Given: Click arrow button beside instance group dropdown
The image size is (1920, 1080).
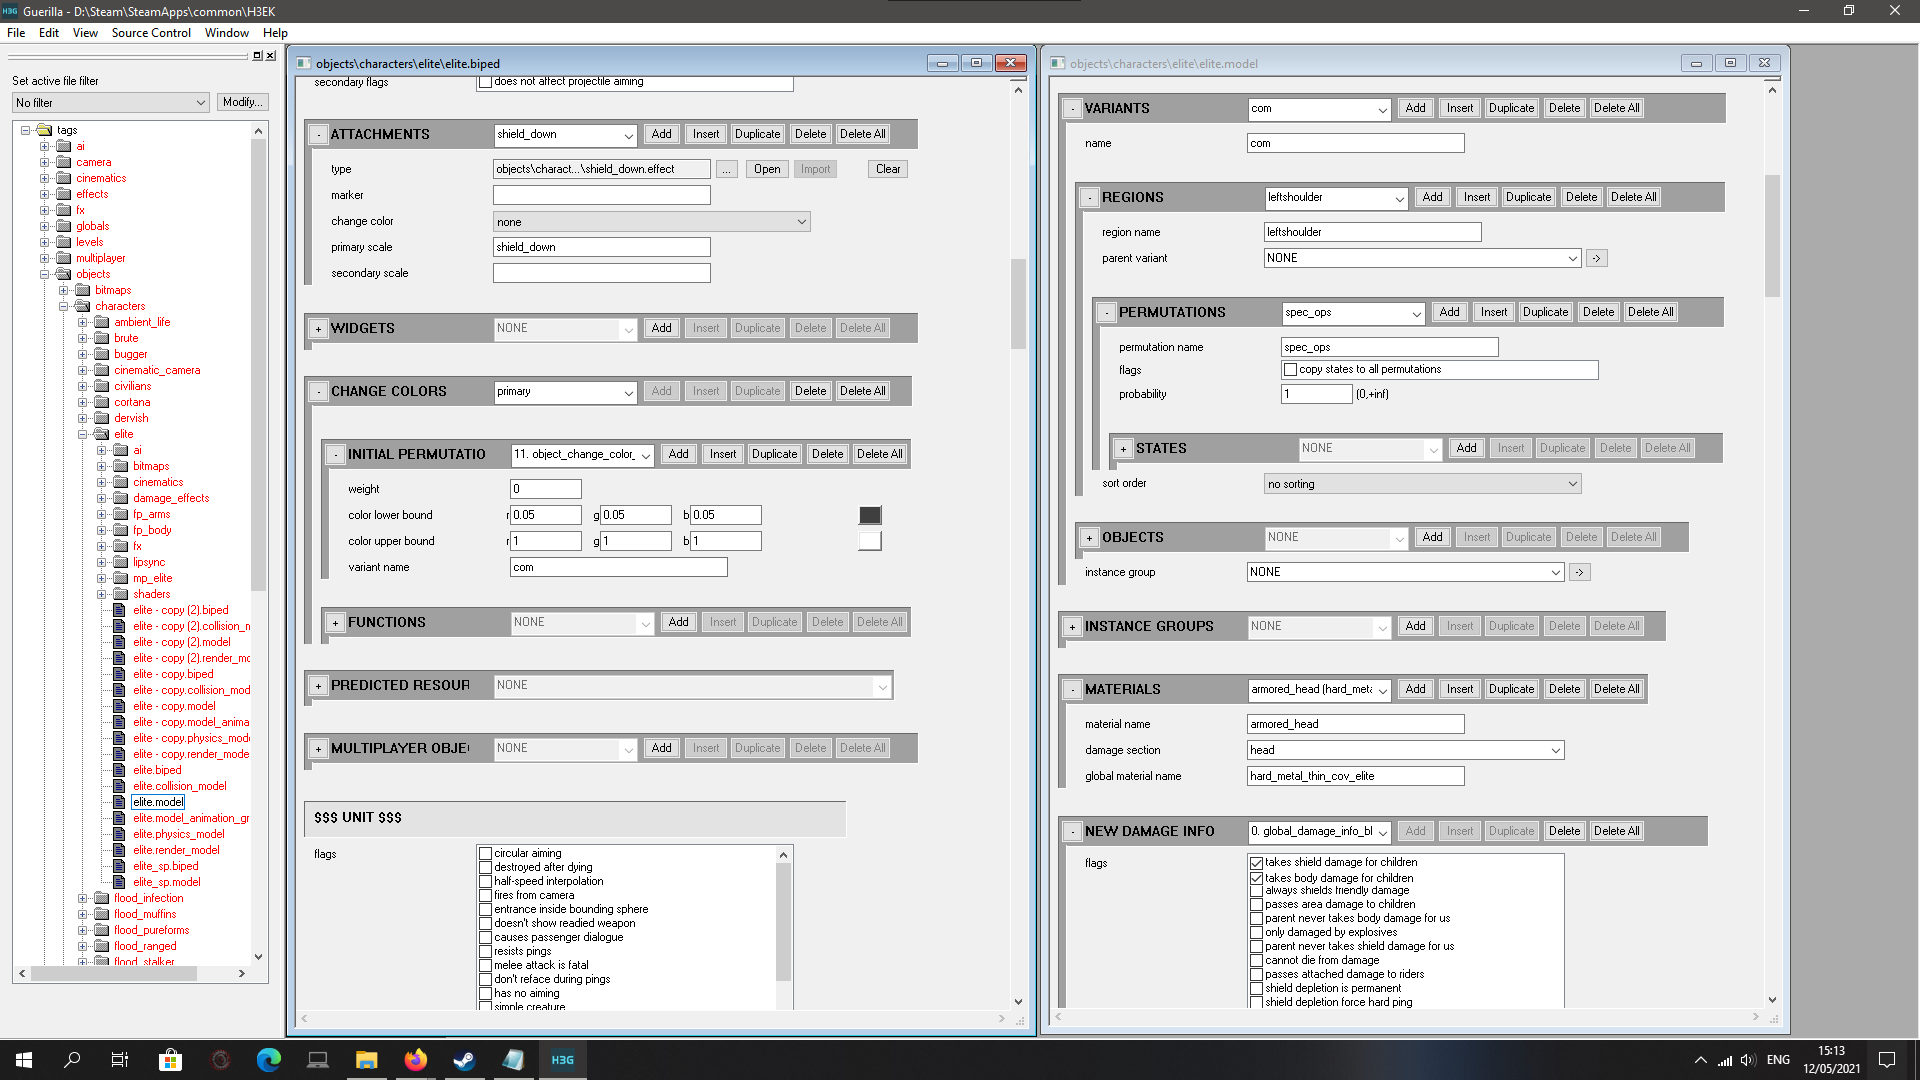Looking at the screenshot, I should [1579, 572].
